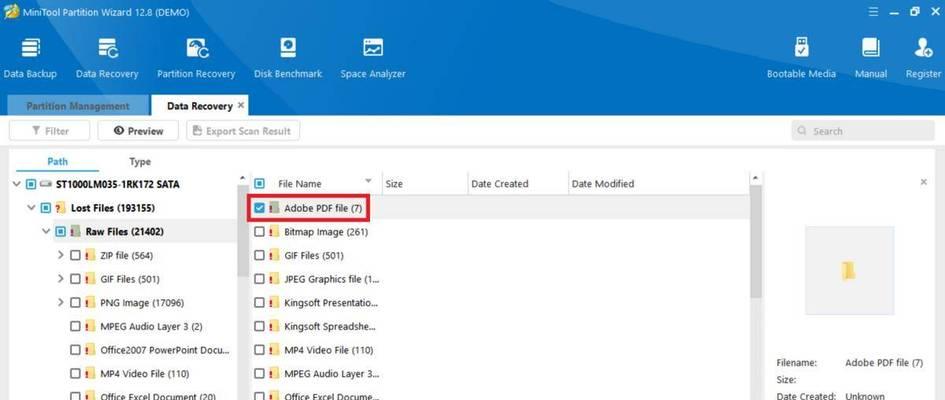Close the preview panel
Screen dimensions: 945x400
(x=923, y=182)
